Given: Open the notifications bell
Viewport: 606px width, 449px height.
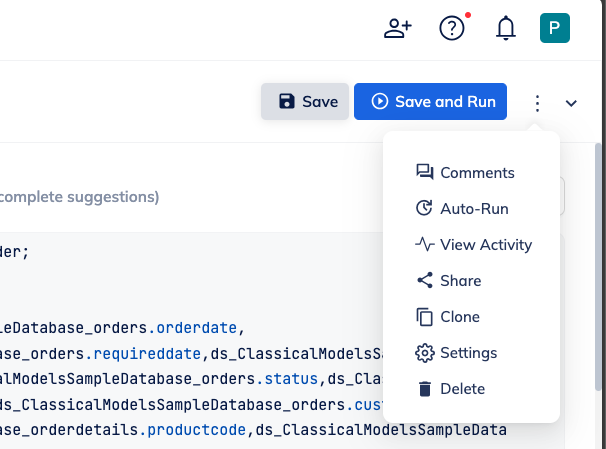Looking at the screenshot, I should 506,28.
